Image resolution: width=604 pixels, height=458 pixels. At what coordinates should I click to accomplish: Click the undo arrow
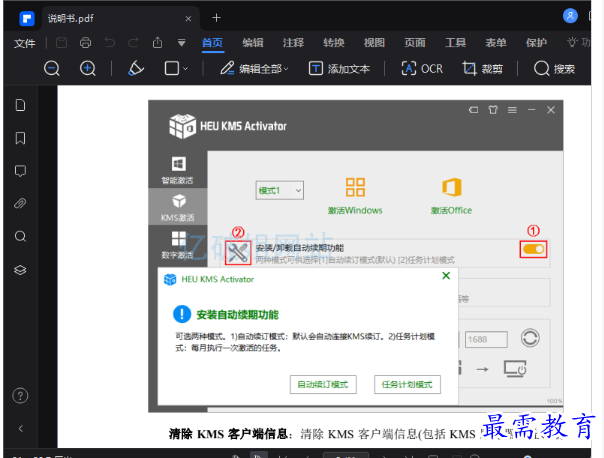coord(110,42)
